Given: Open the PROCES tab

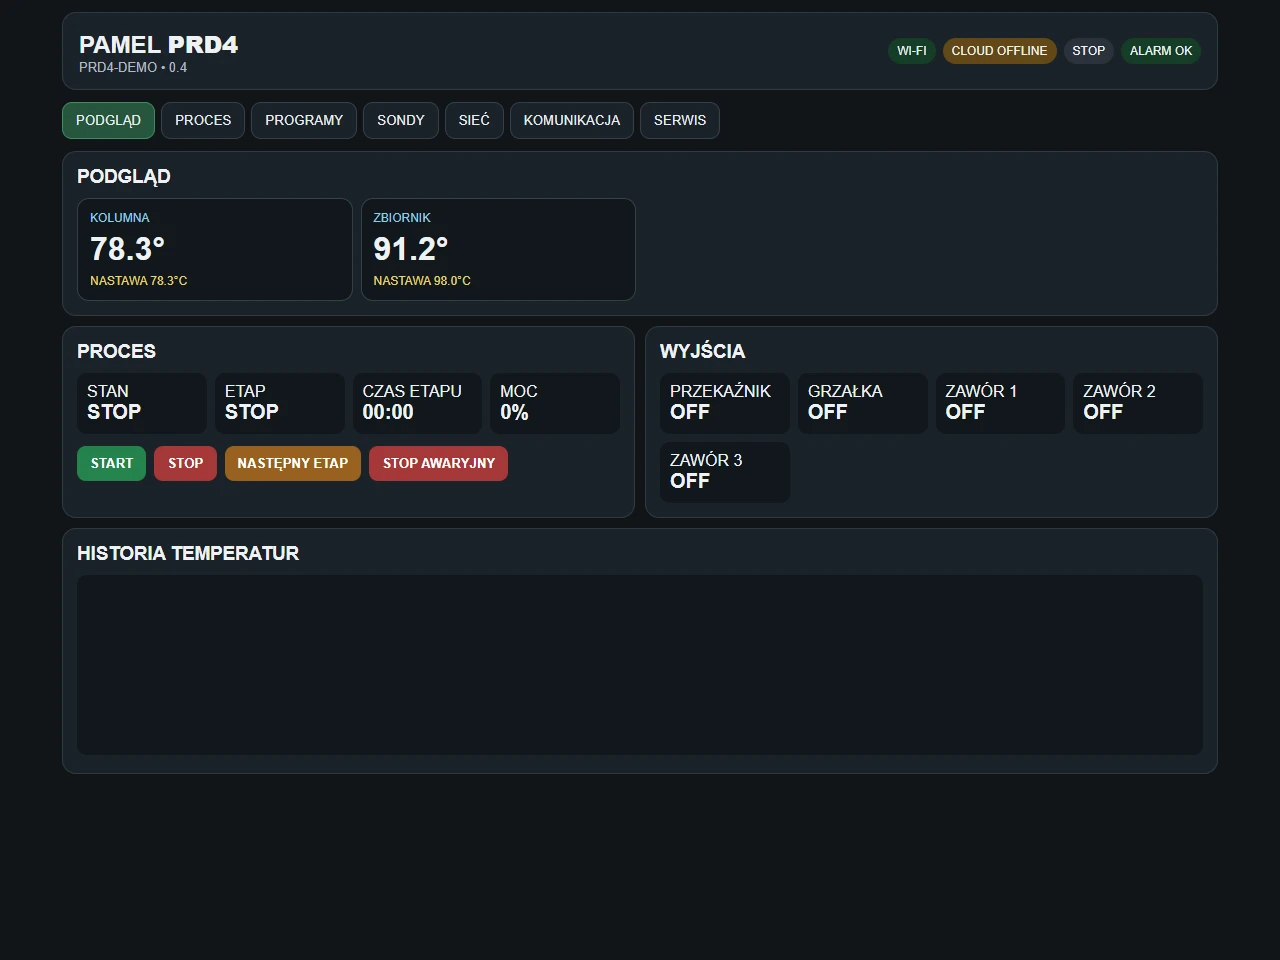Looking at the screenshot, I should 203,120.
